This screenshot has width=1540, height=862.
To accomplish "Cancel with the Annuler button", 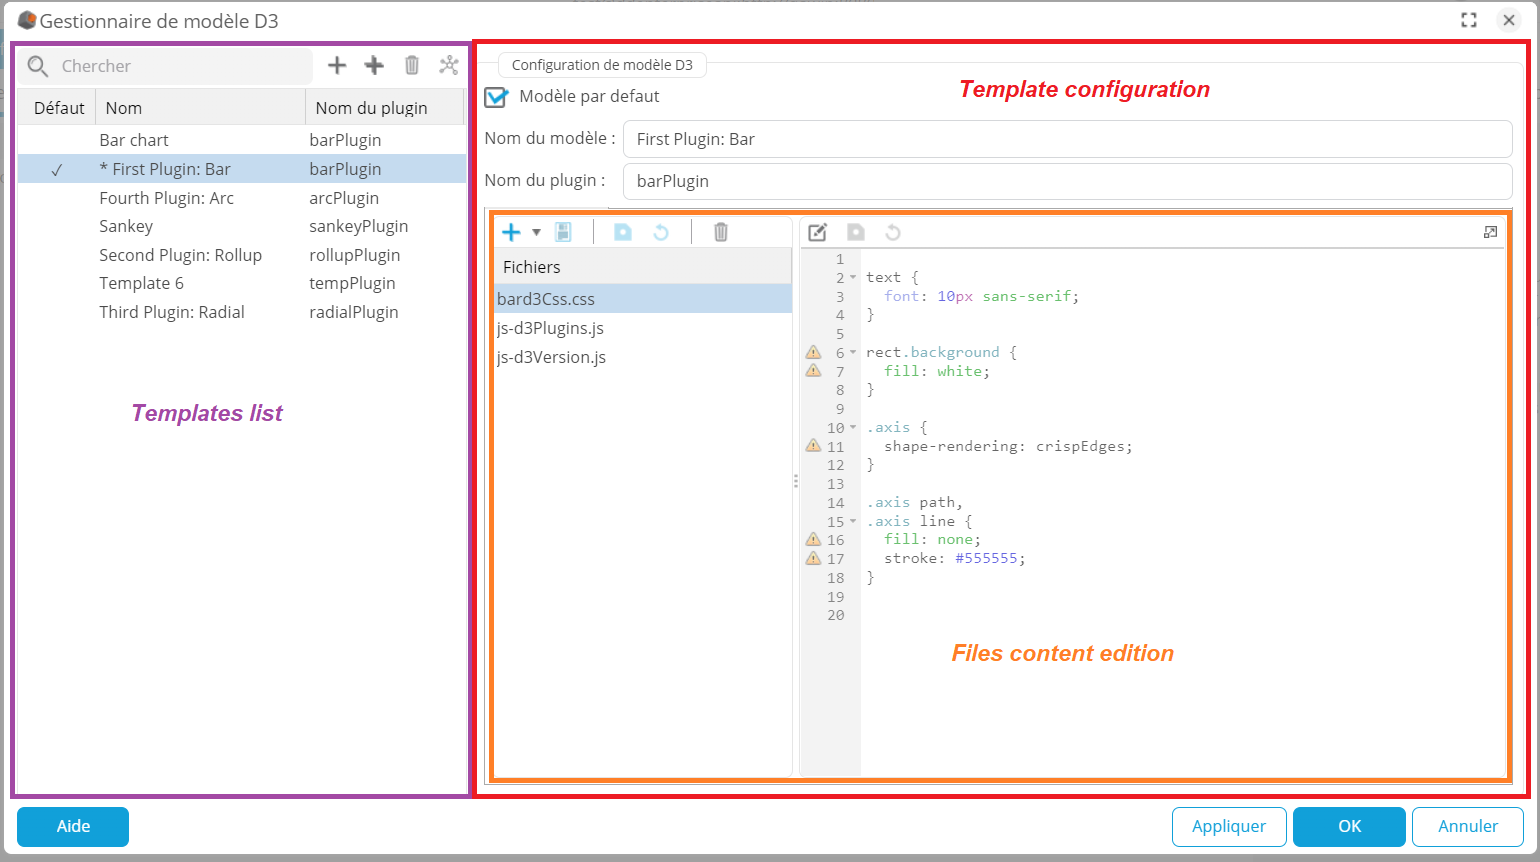I will pos(1468,827).
